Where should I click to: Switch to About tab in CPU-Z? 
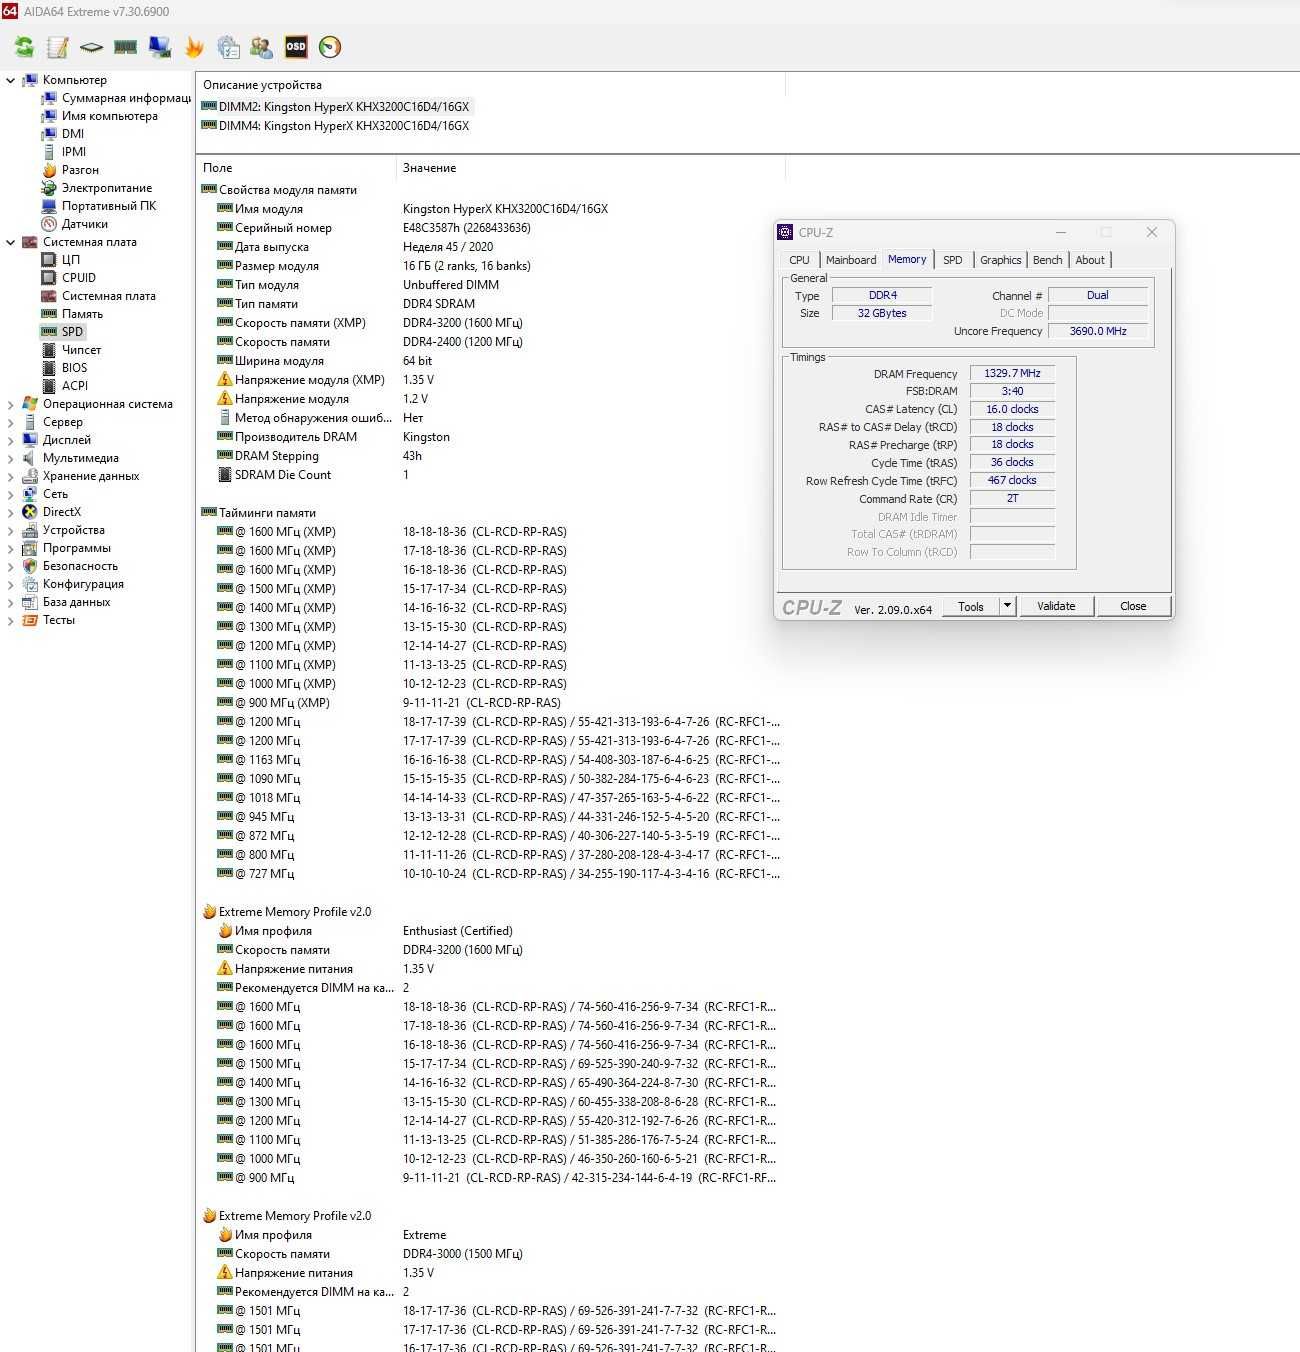1090,260
